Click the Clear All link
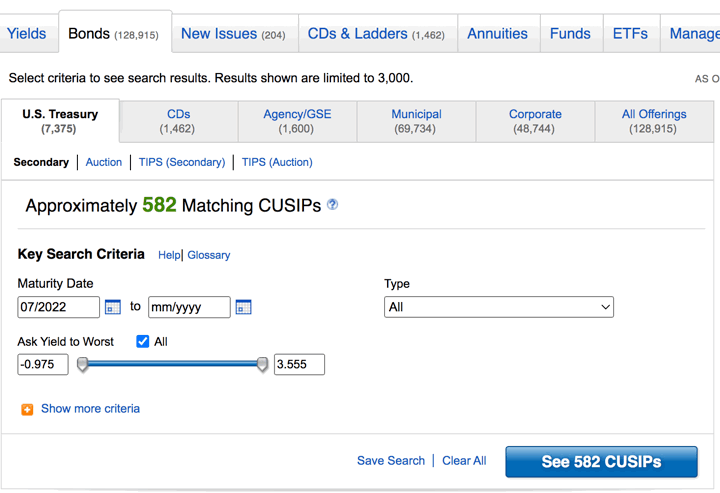 click(464, 461)
